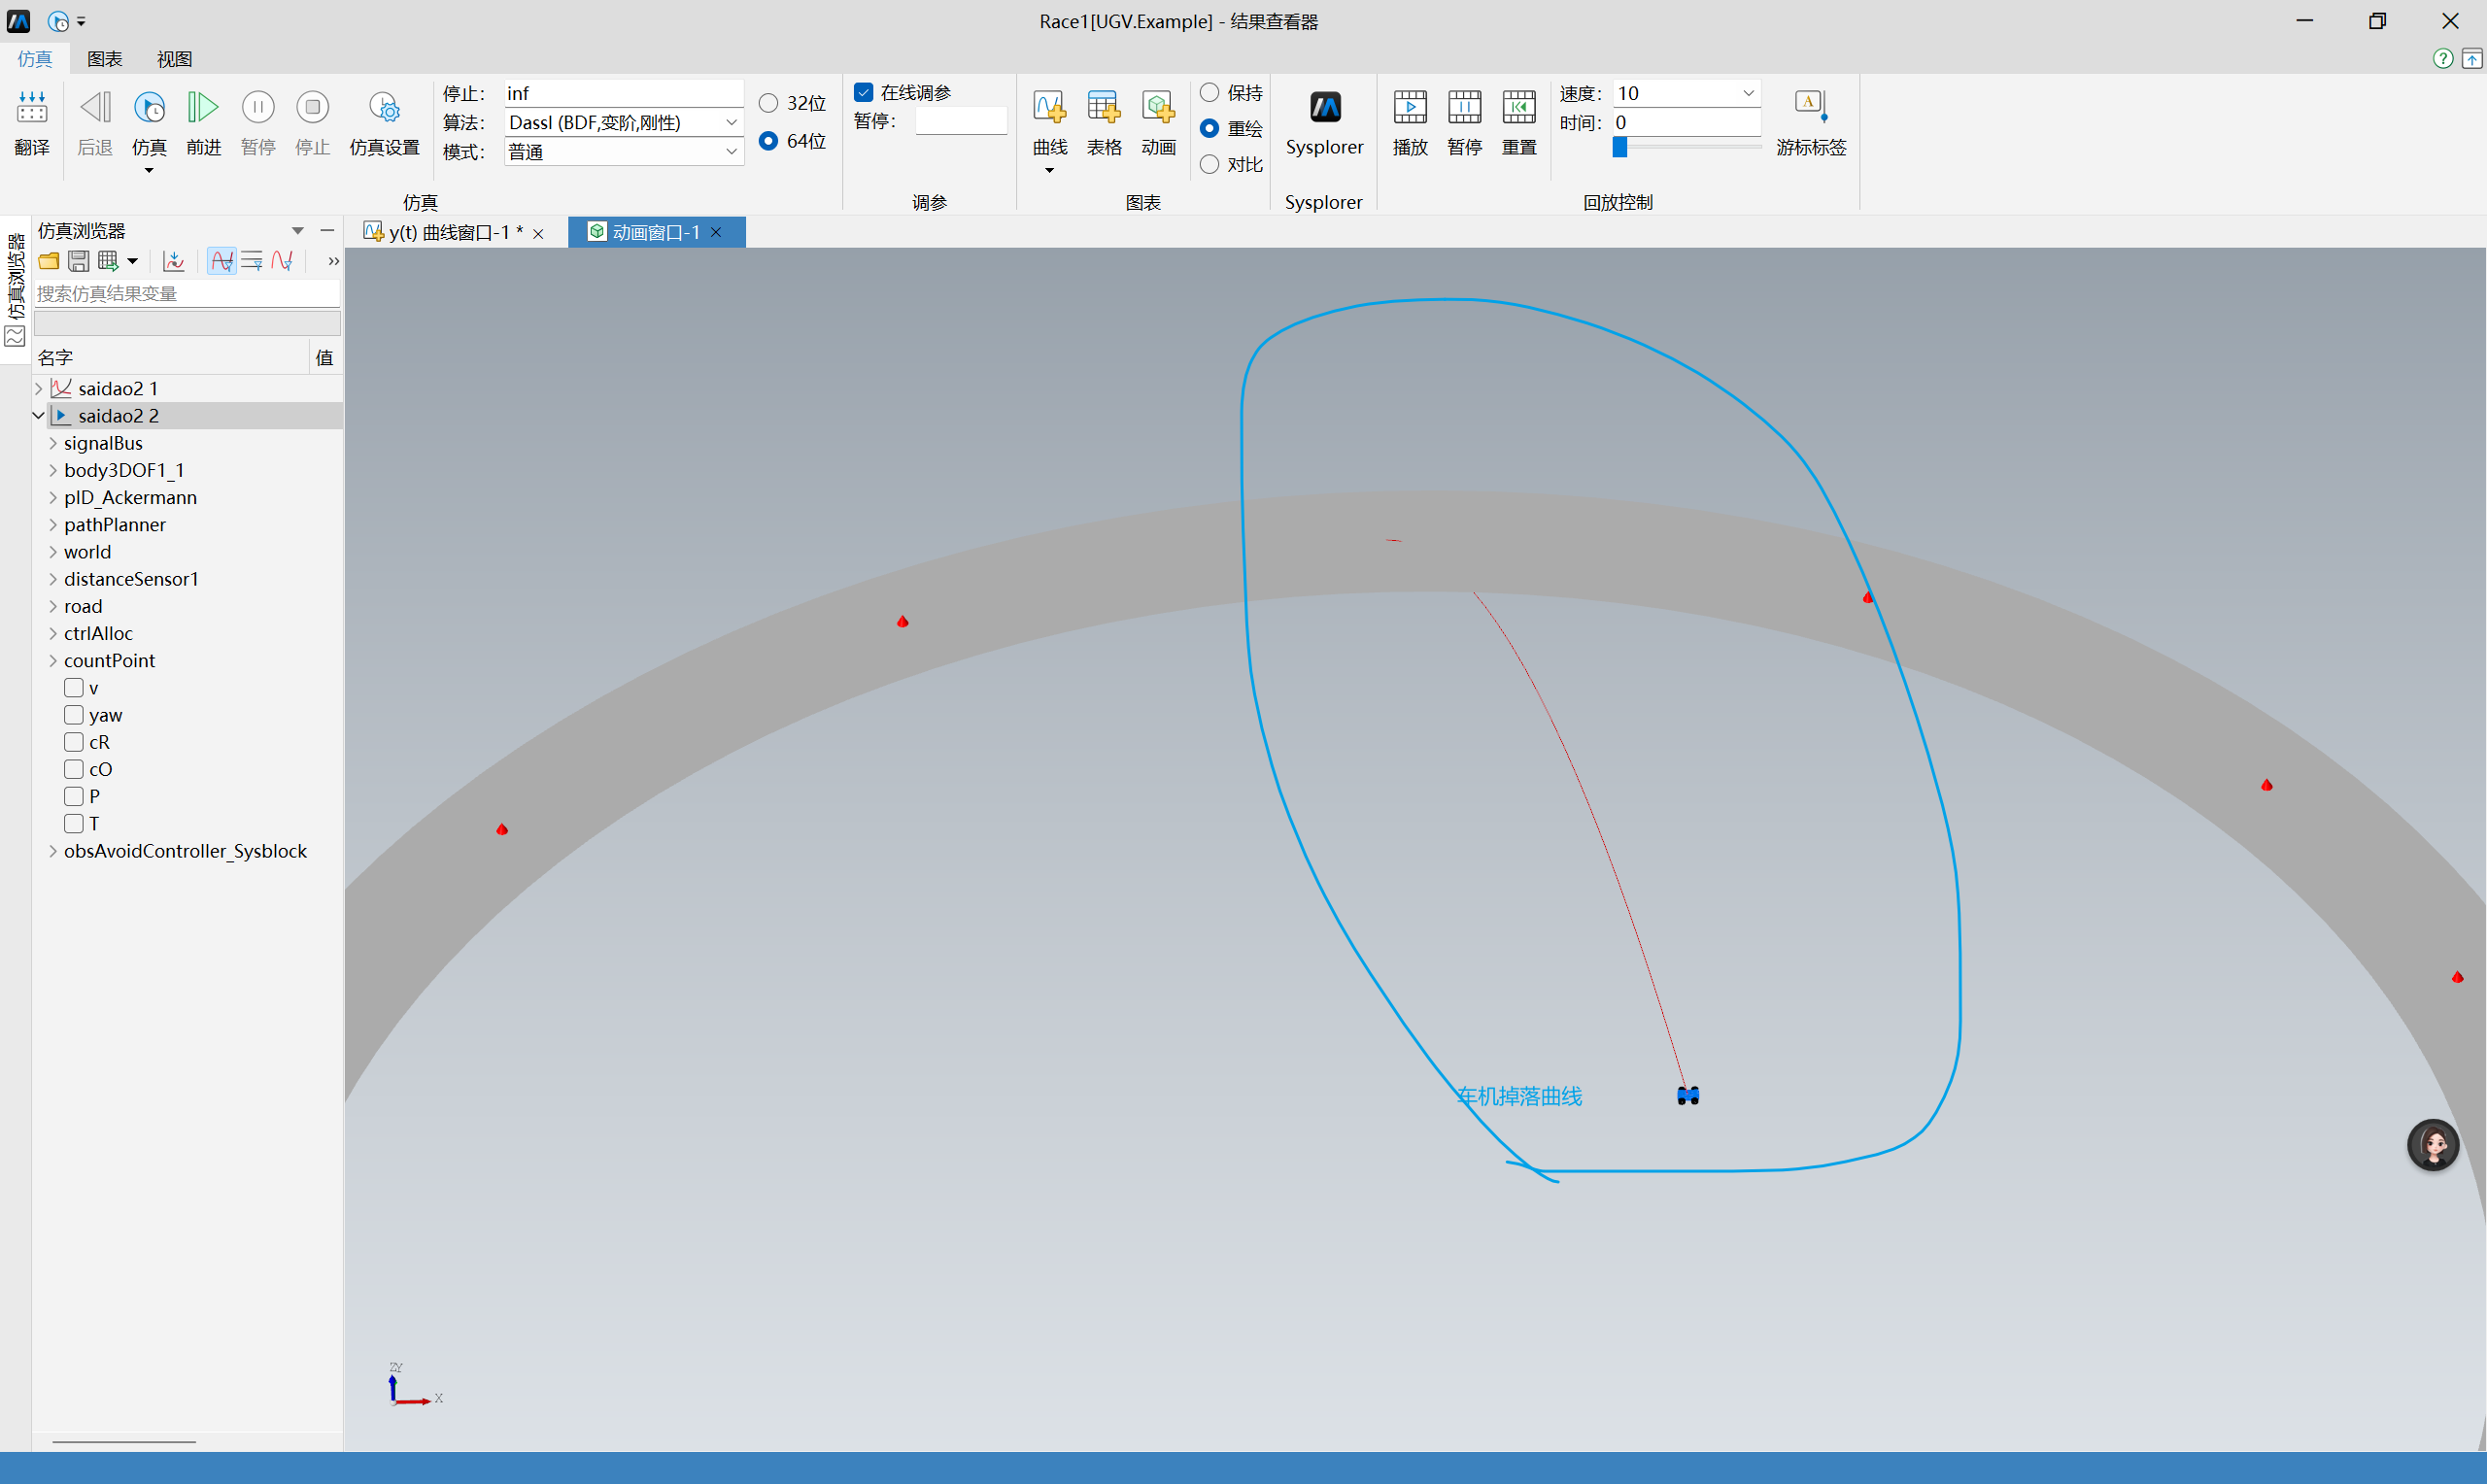Click the lines-list icon in browser toolbar

(252, 262)
